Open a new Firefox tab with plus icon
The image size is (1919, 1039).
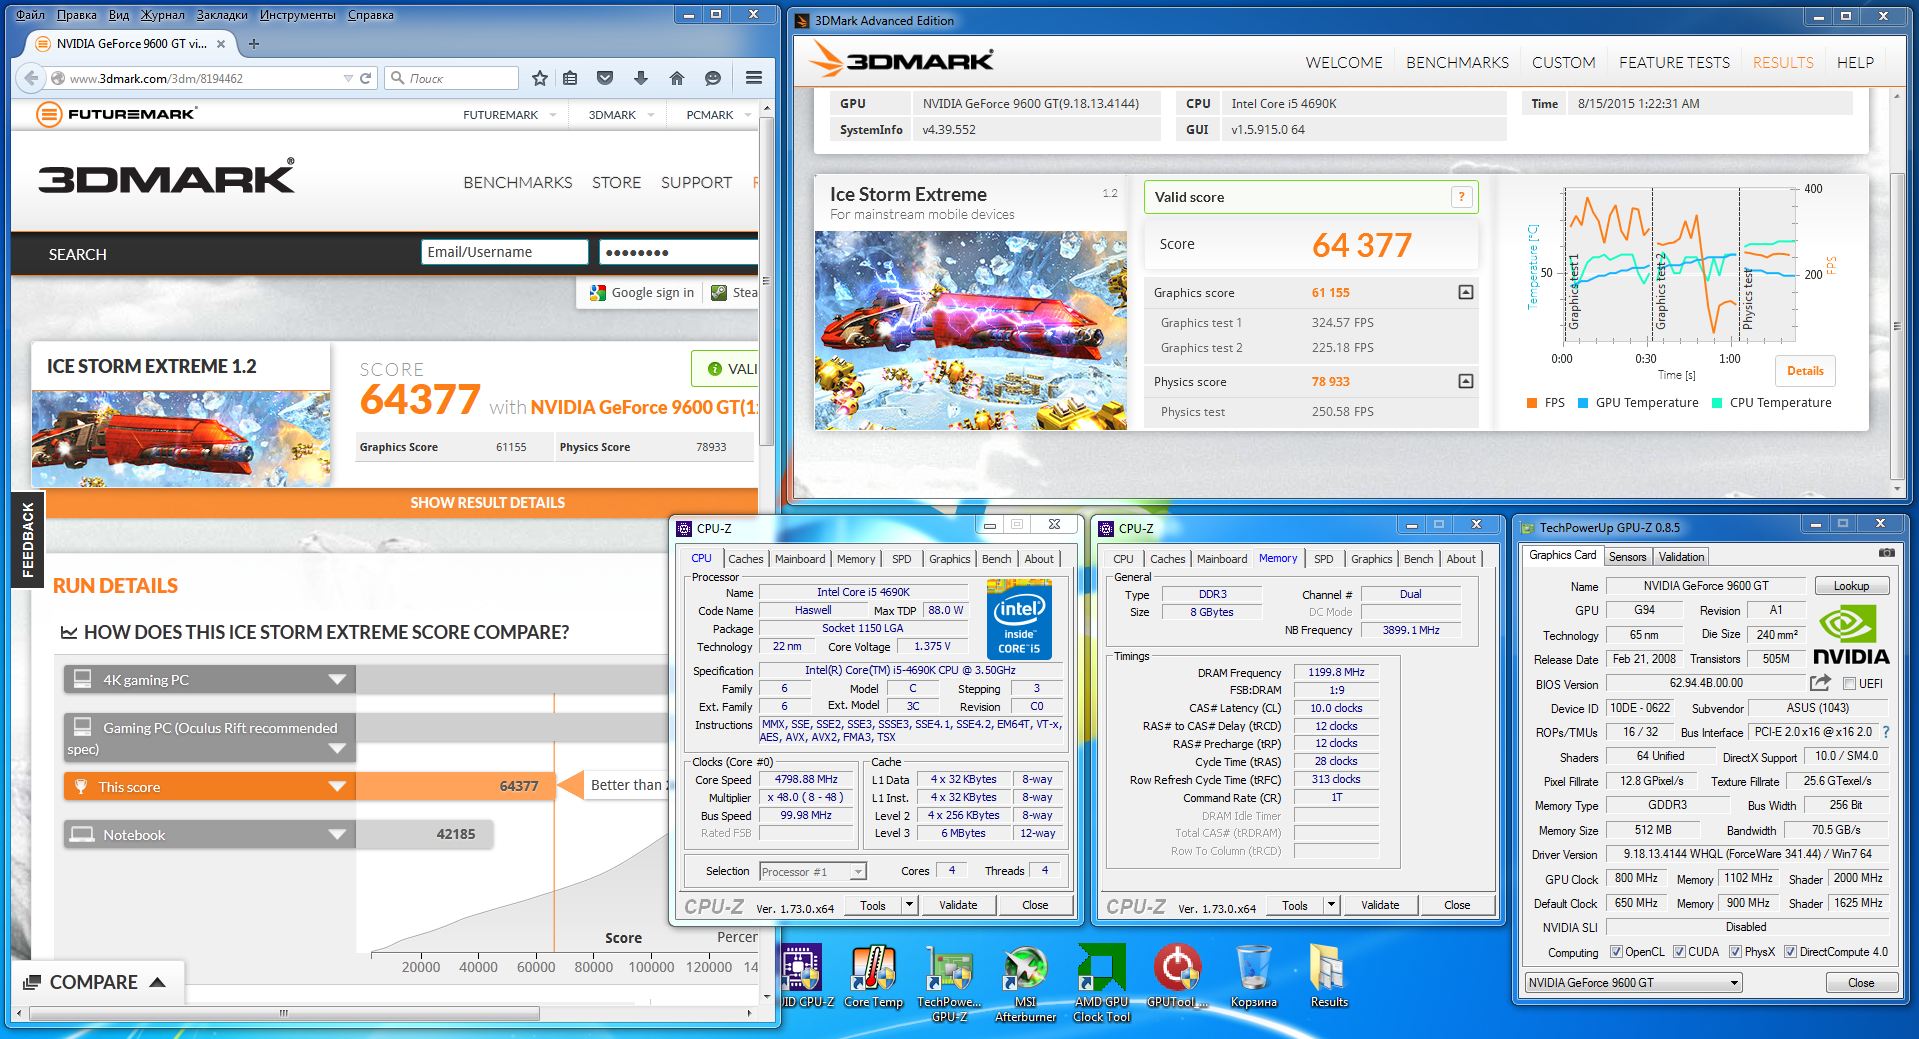(x=254, y=44)
